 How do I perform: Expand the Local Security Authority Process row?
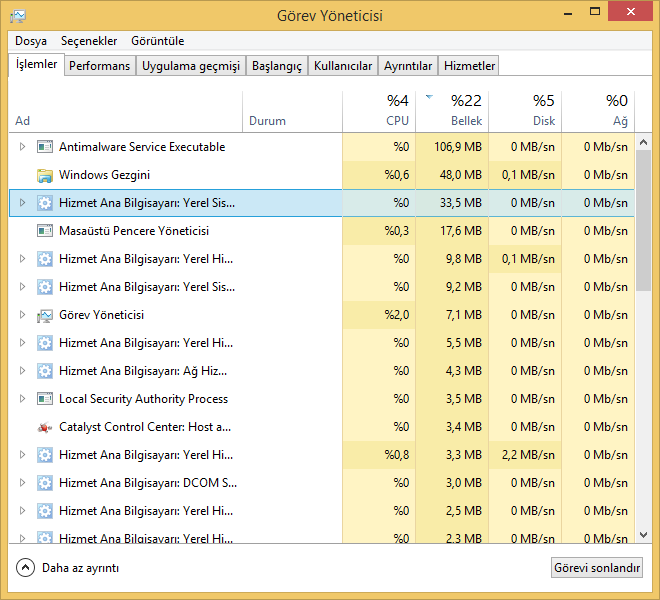point(22,399)
